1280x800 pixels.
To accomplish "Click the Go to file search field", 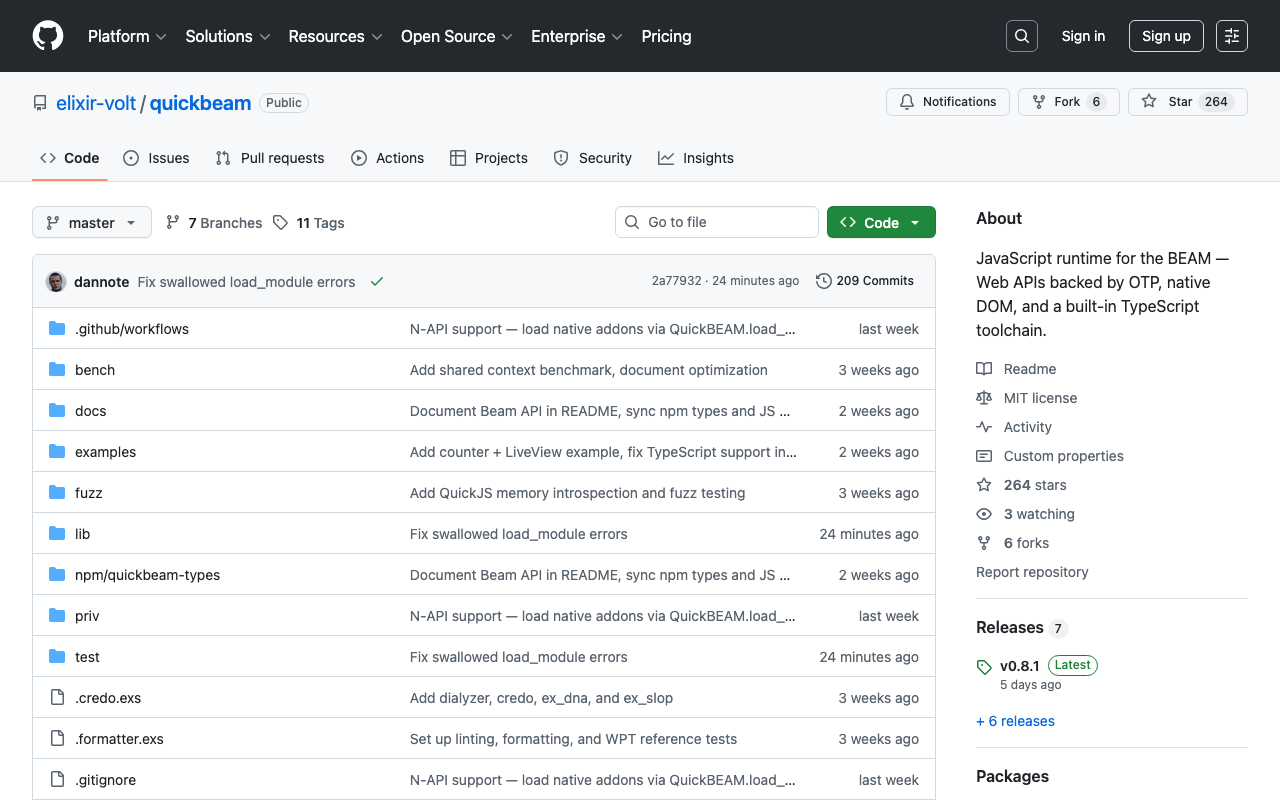I will pyautogui.click(x=716, y=222).
